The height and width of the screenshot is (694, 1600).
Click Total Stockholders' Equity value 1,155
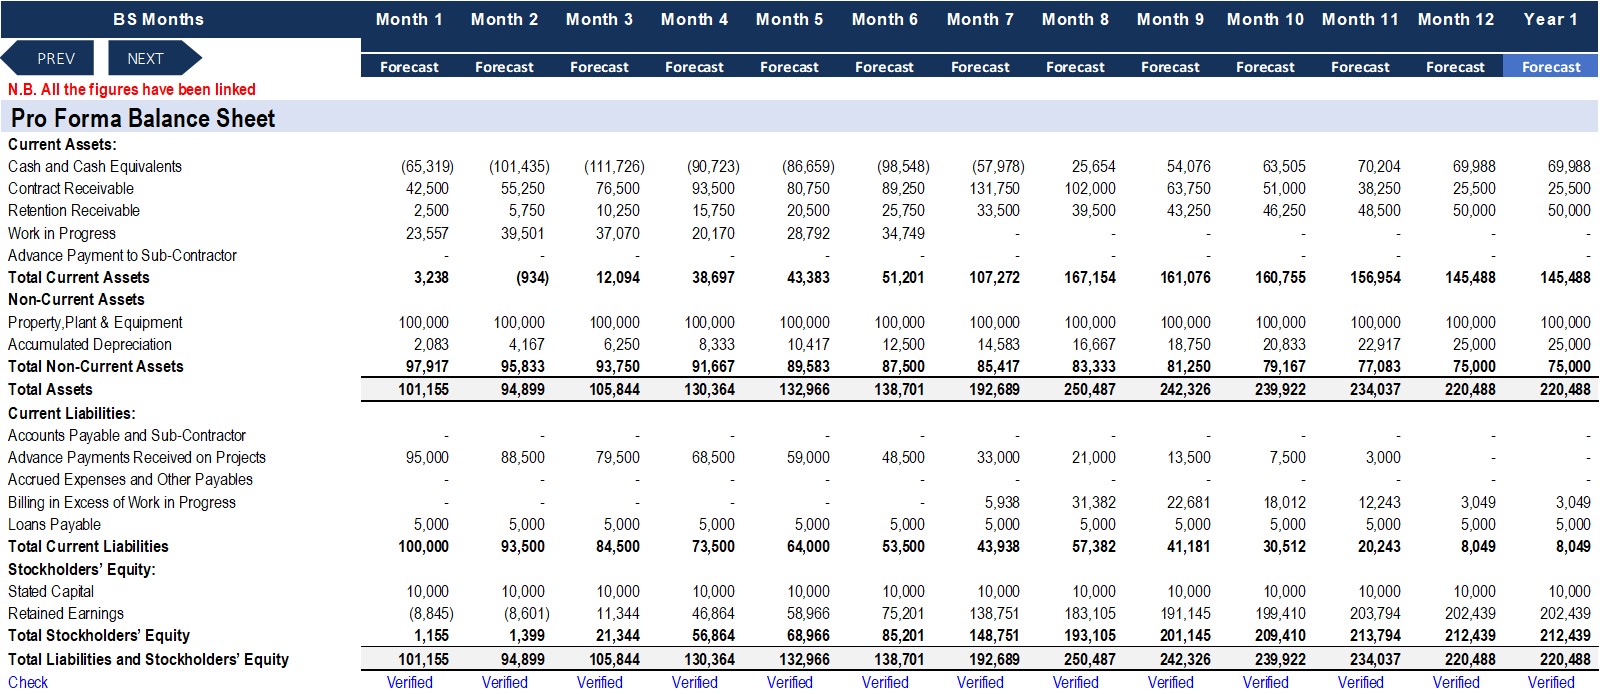click(431, 635)
